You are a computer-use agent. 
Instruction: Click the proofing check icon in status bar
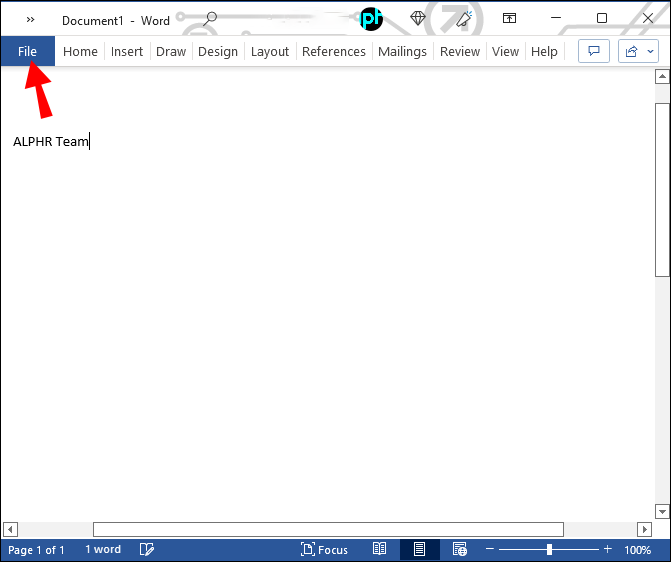coord(147,549)
